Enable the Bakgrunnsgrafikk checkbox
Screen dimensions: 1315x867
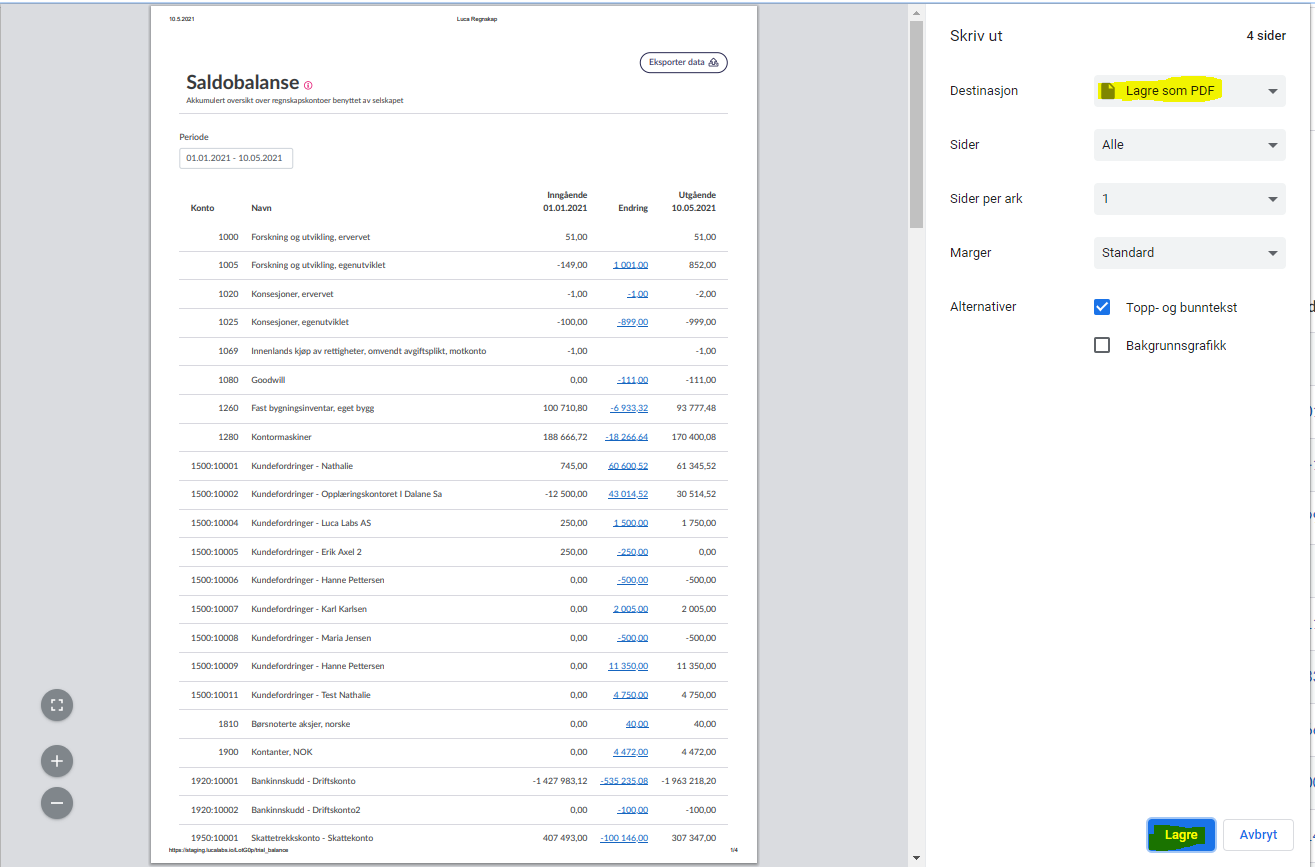point(1102,345)
